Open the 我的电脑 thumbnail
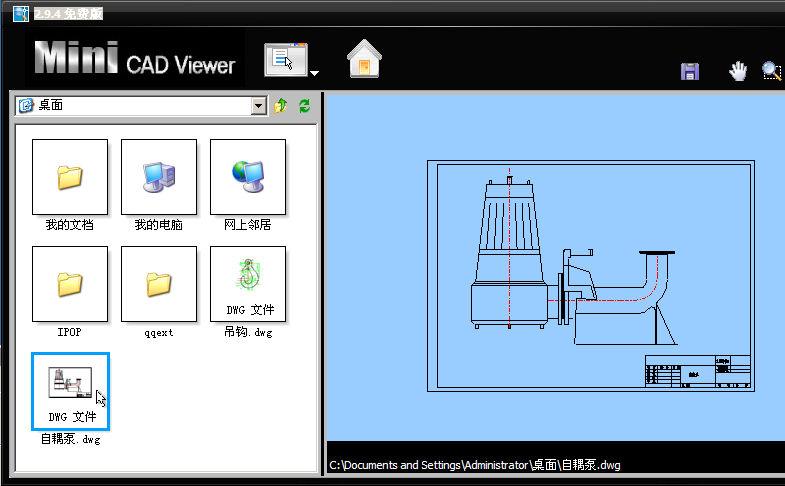 (x=158, y=177)
